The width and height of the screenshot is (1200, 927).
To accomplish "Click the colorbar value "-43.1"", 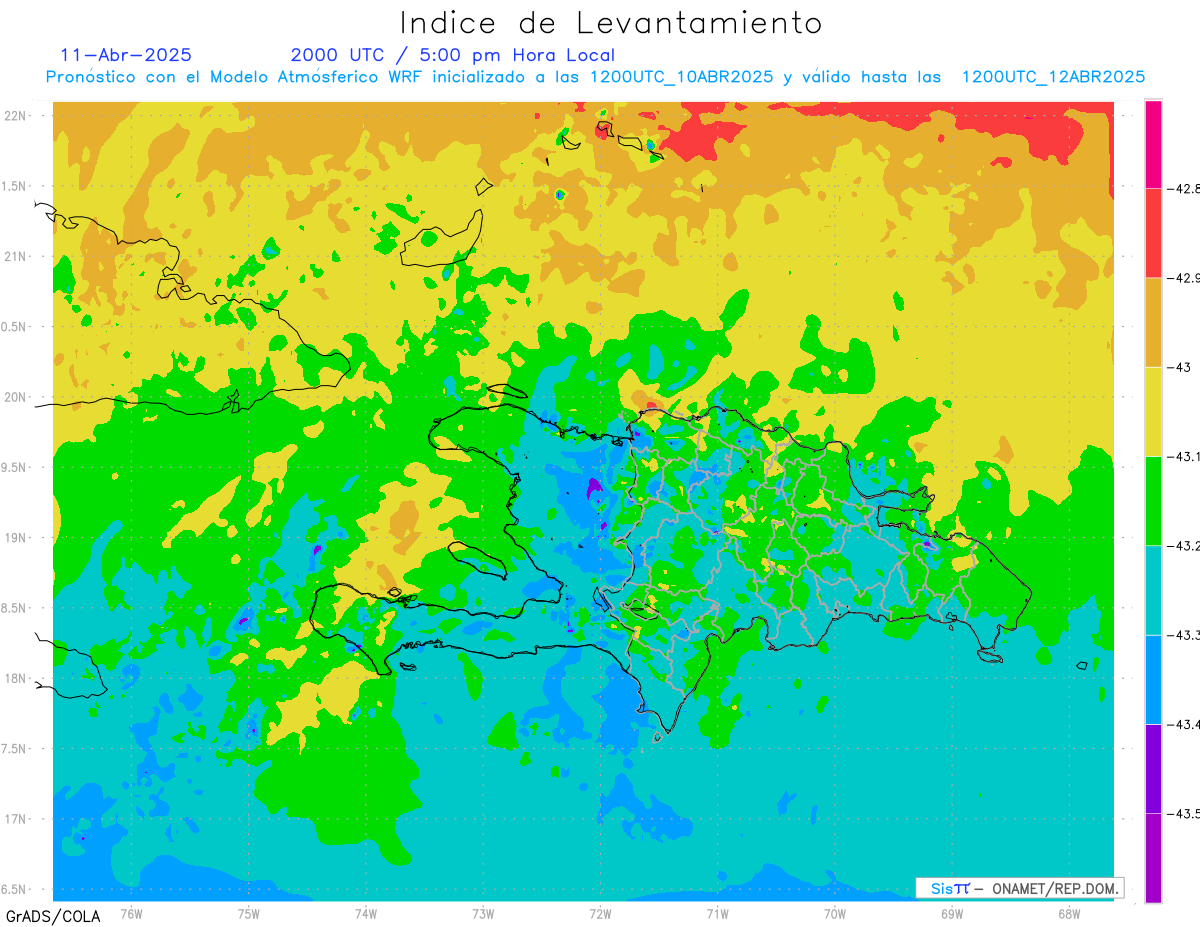I will (x=1186, y=456).
